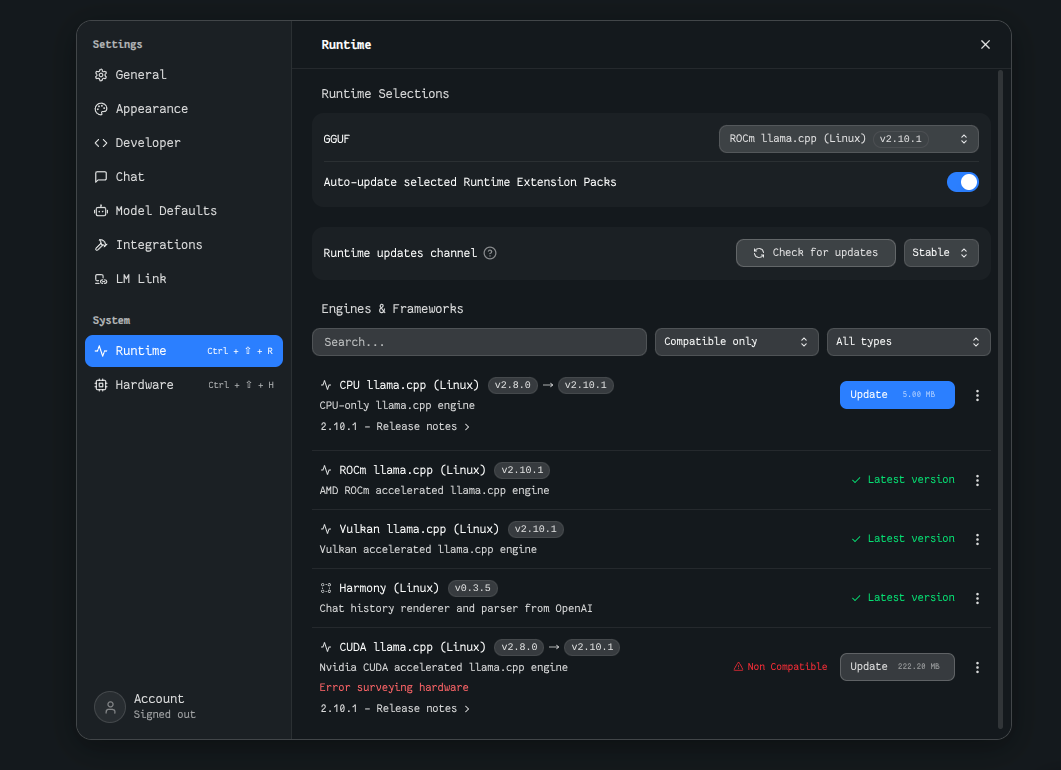Toggle auto-update for Runtime Extension Packs
1061x770 pixels.
point(962,182)
